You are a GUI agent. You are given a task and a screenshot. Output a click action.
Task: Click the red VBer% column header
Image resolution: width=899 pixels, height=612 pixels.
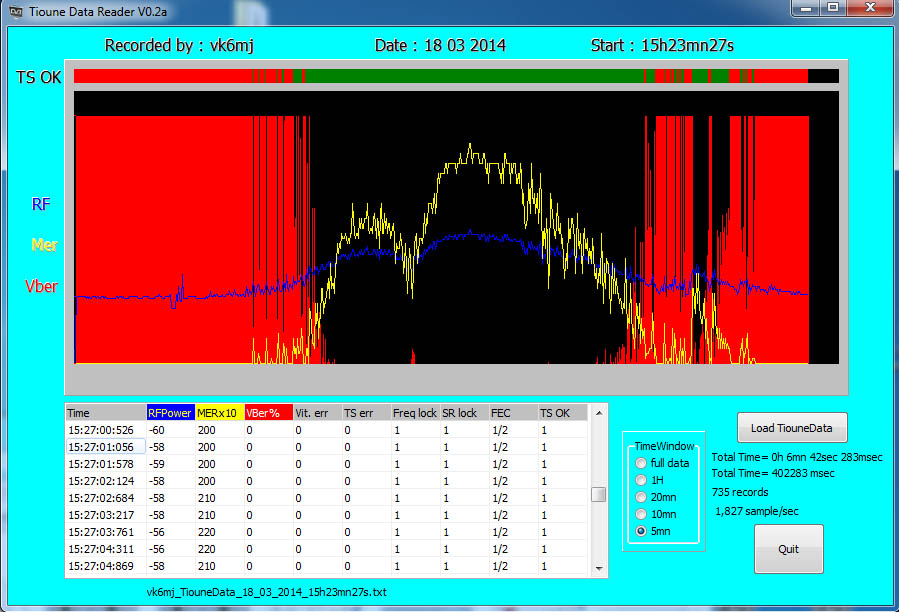(267, 413)
